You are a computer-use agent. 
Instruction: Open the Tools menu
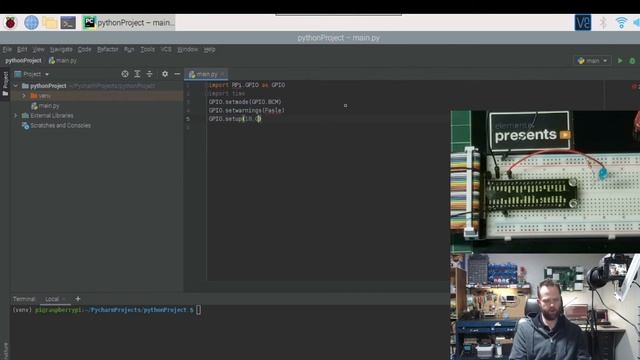point(147,49)
